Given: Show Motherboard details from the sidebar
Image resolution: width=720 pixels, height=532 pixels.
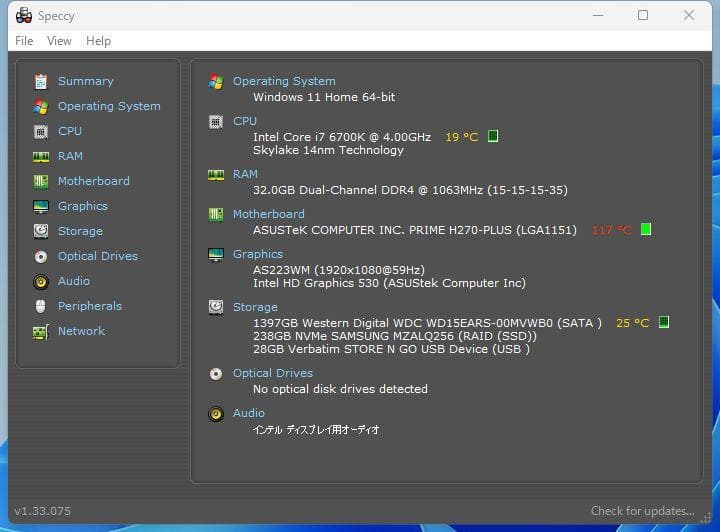Looking at the screenshot, I should point(94,181).
